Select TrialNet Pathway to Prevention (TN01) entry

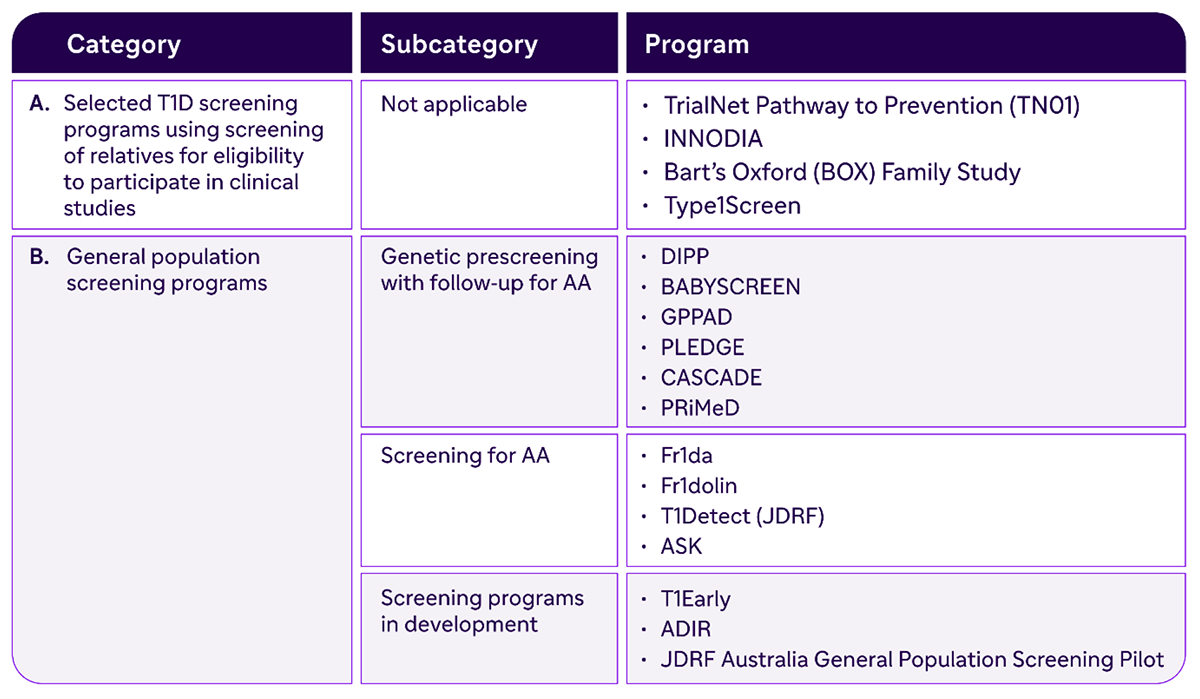point(871,106)
